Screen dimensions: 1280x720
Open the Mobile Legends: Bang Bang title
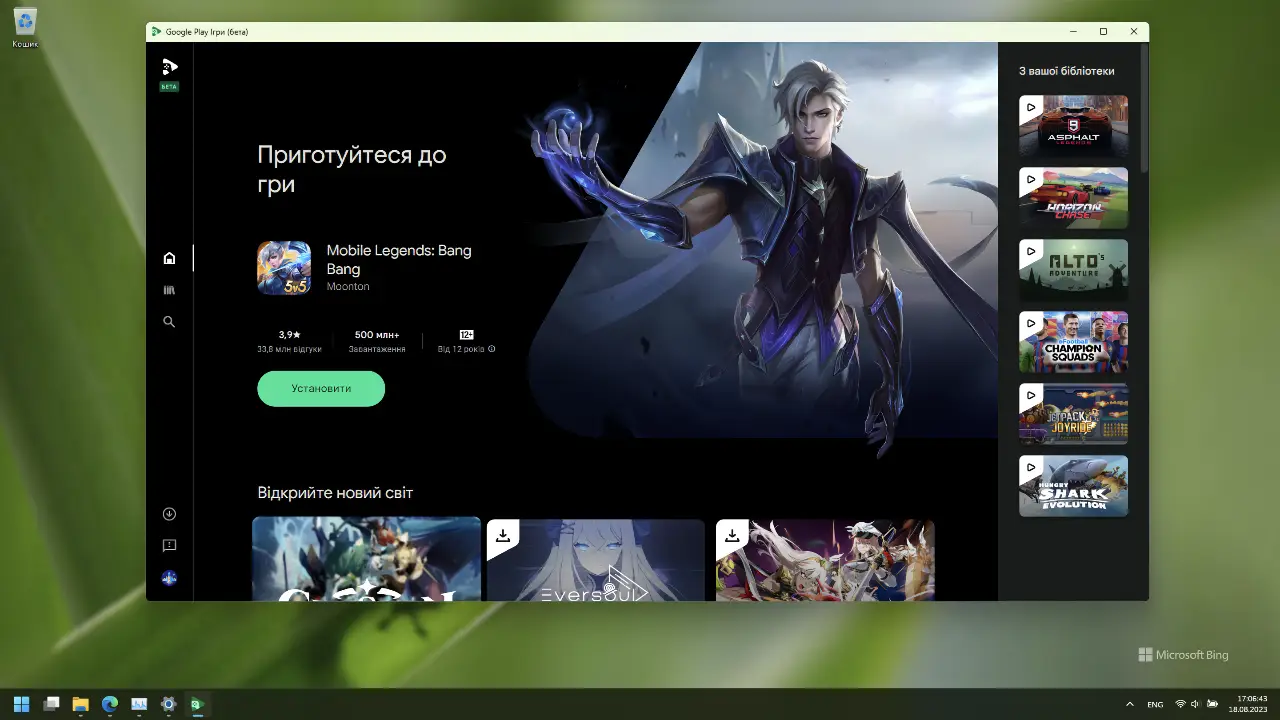399,260
